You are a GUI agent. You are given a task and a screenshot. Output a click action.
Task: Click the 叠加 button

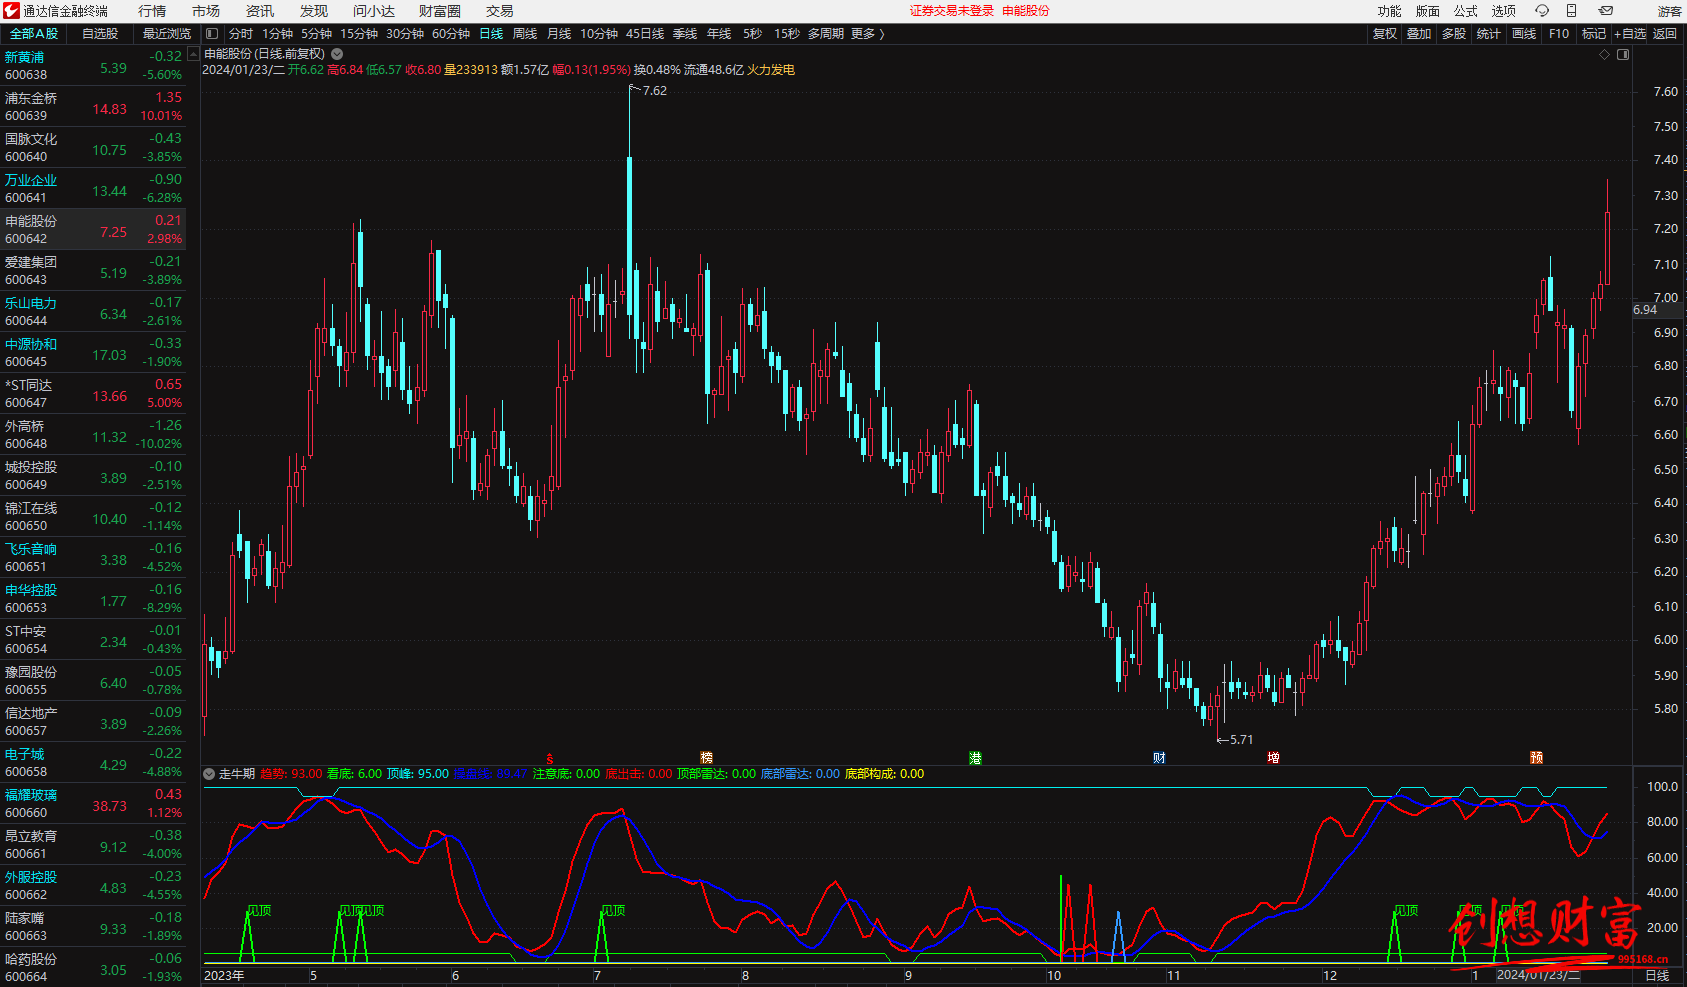click(1419, 34)
